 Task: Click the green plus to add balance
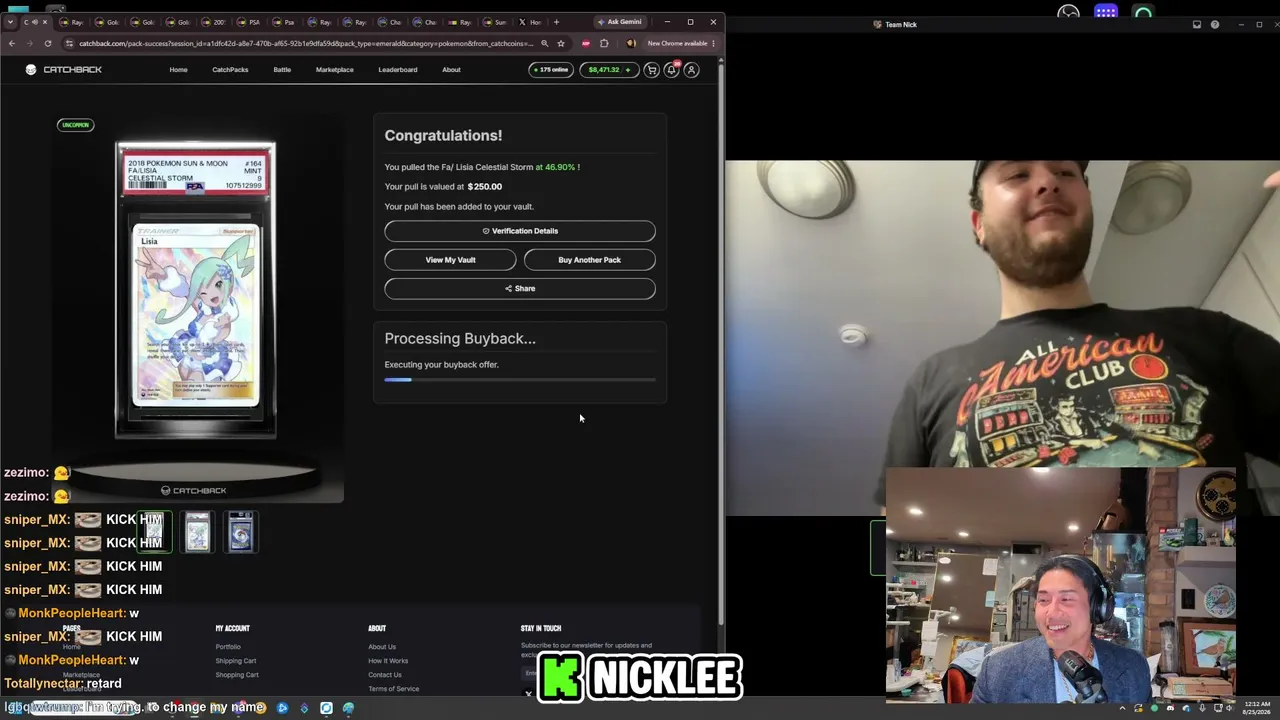coord(628,70)
